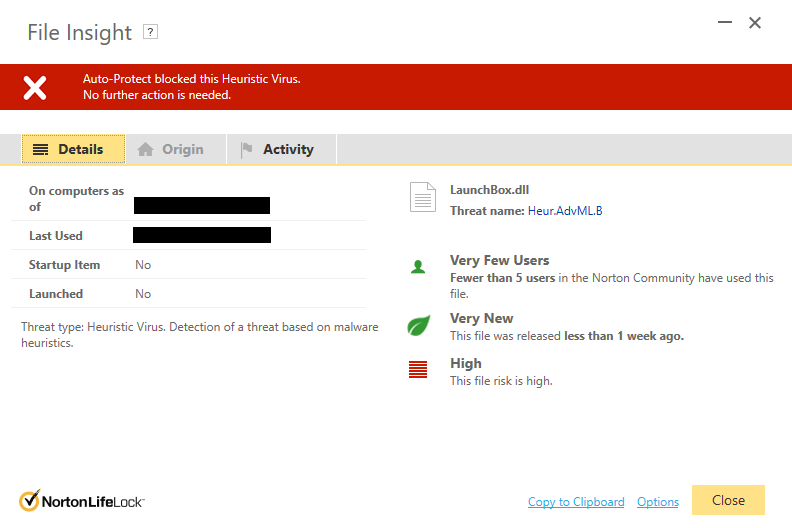The height and width of the screenshot is (528, 792).
Task: Click the 'This file risk is high.' text
Action: (501, 381)
